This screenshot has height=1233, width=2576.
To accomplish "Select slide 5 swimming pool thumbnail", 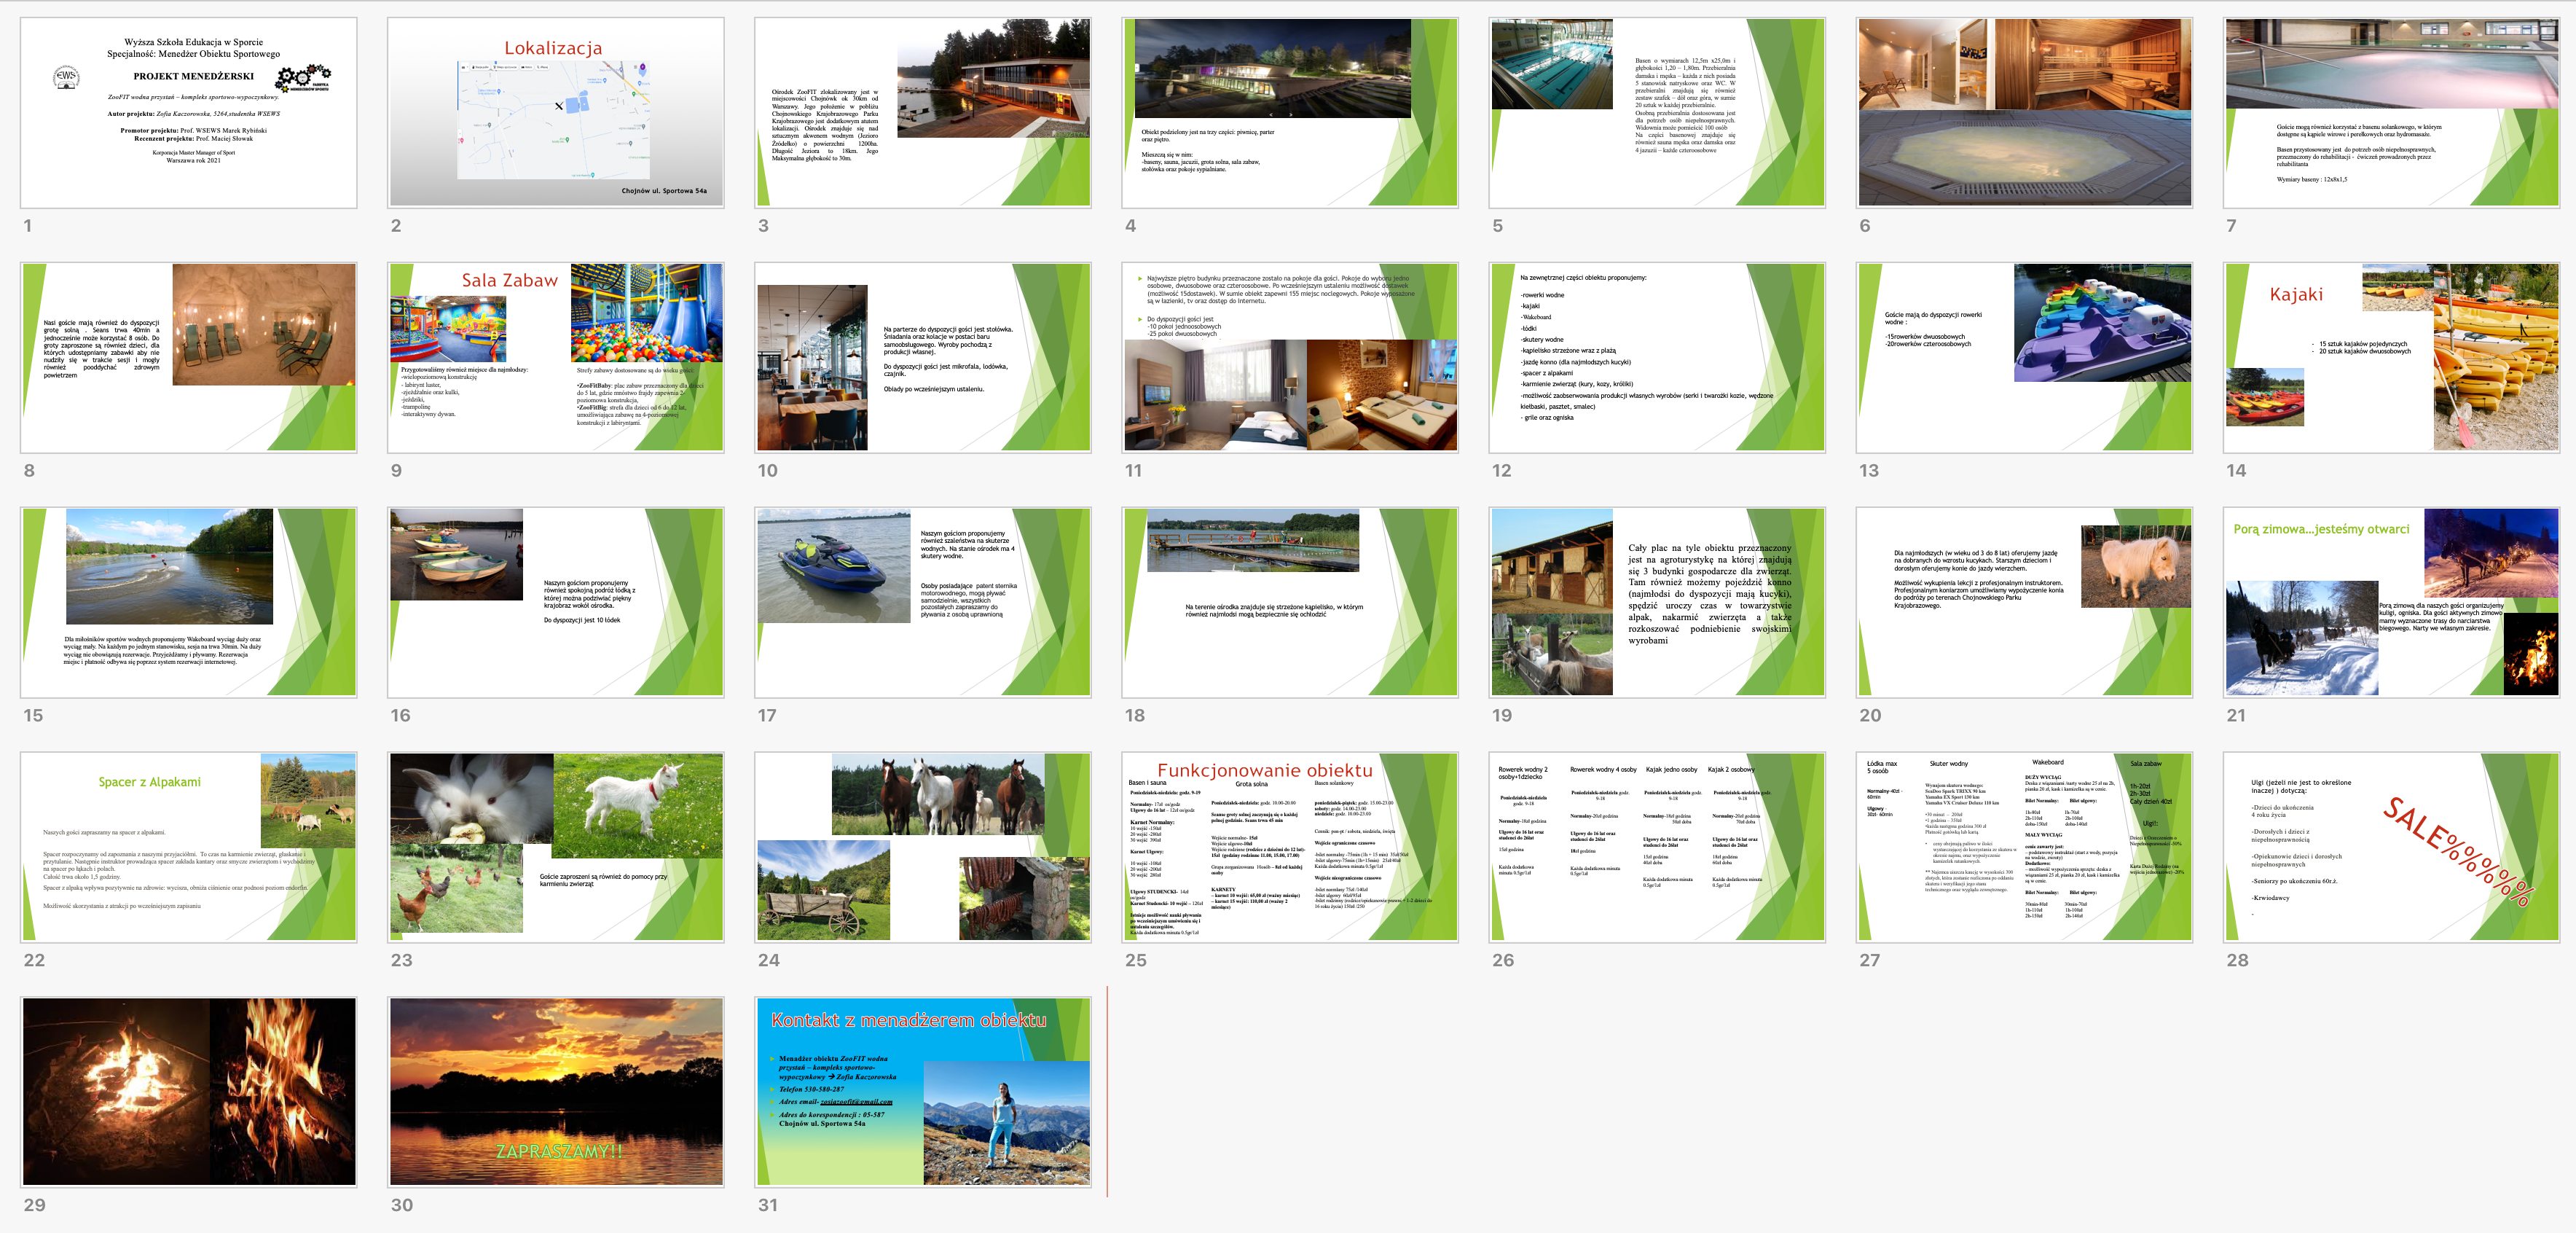I will (1656, 112).
